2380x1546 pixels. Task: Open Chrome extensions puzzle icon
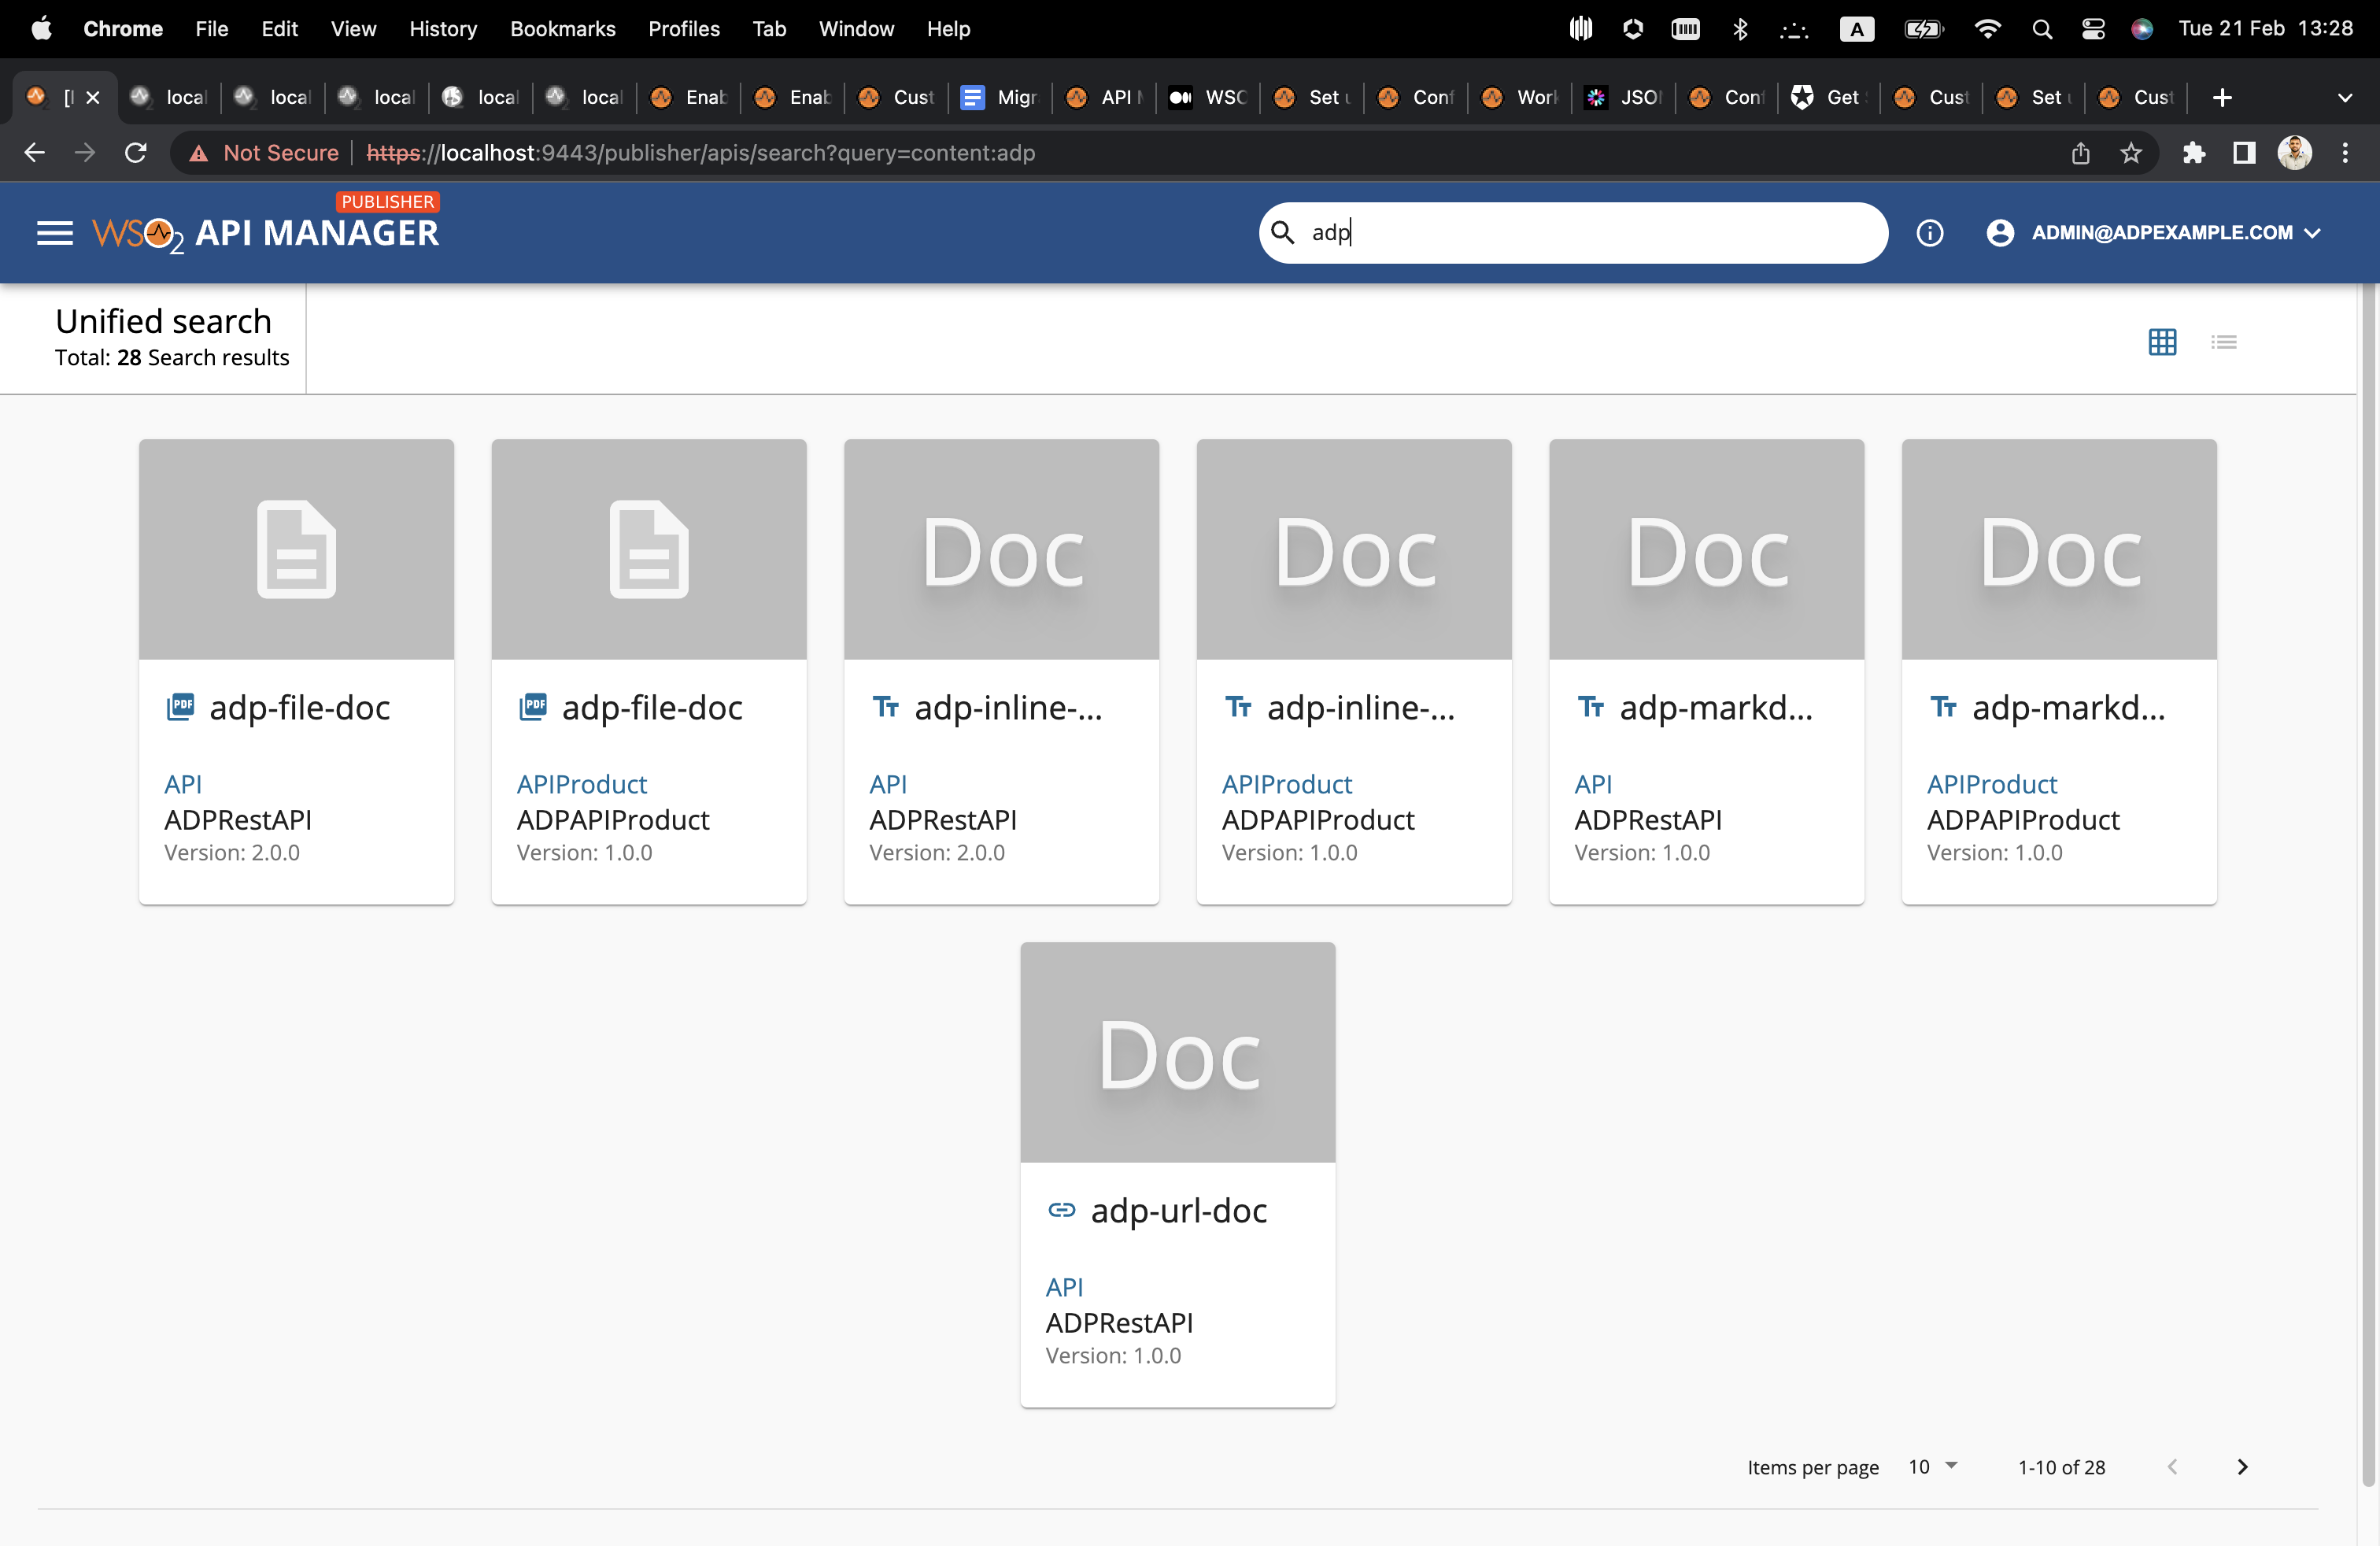[2195, 152]
